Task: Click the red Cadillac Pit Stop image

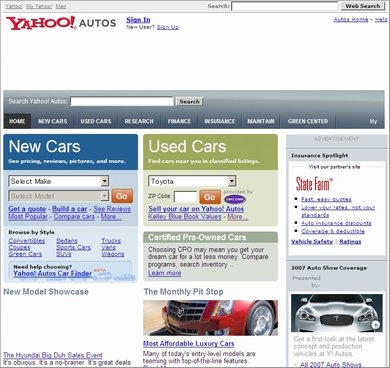Action: click(210, 318)
